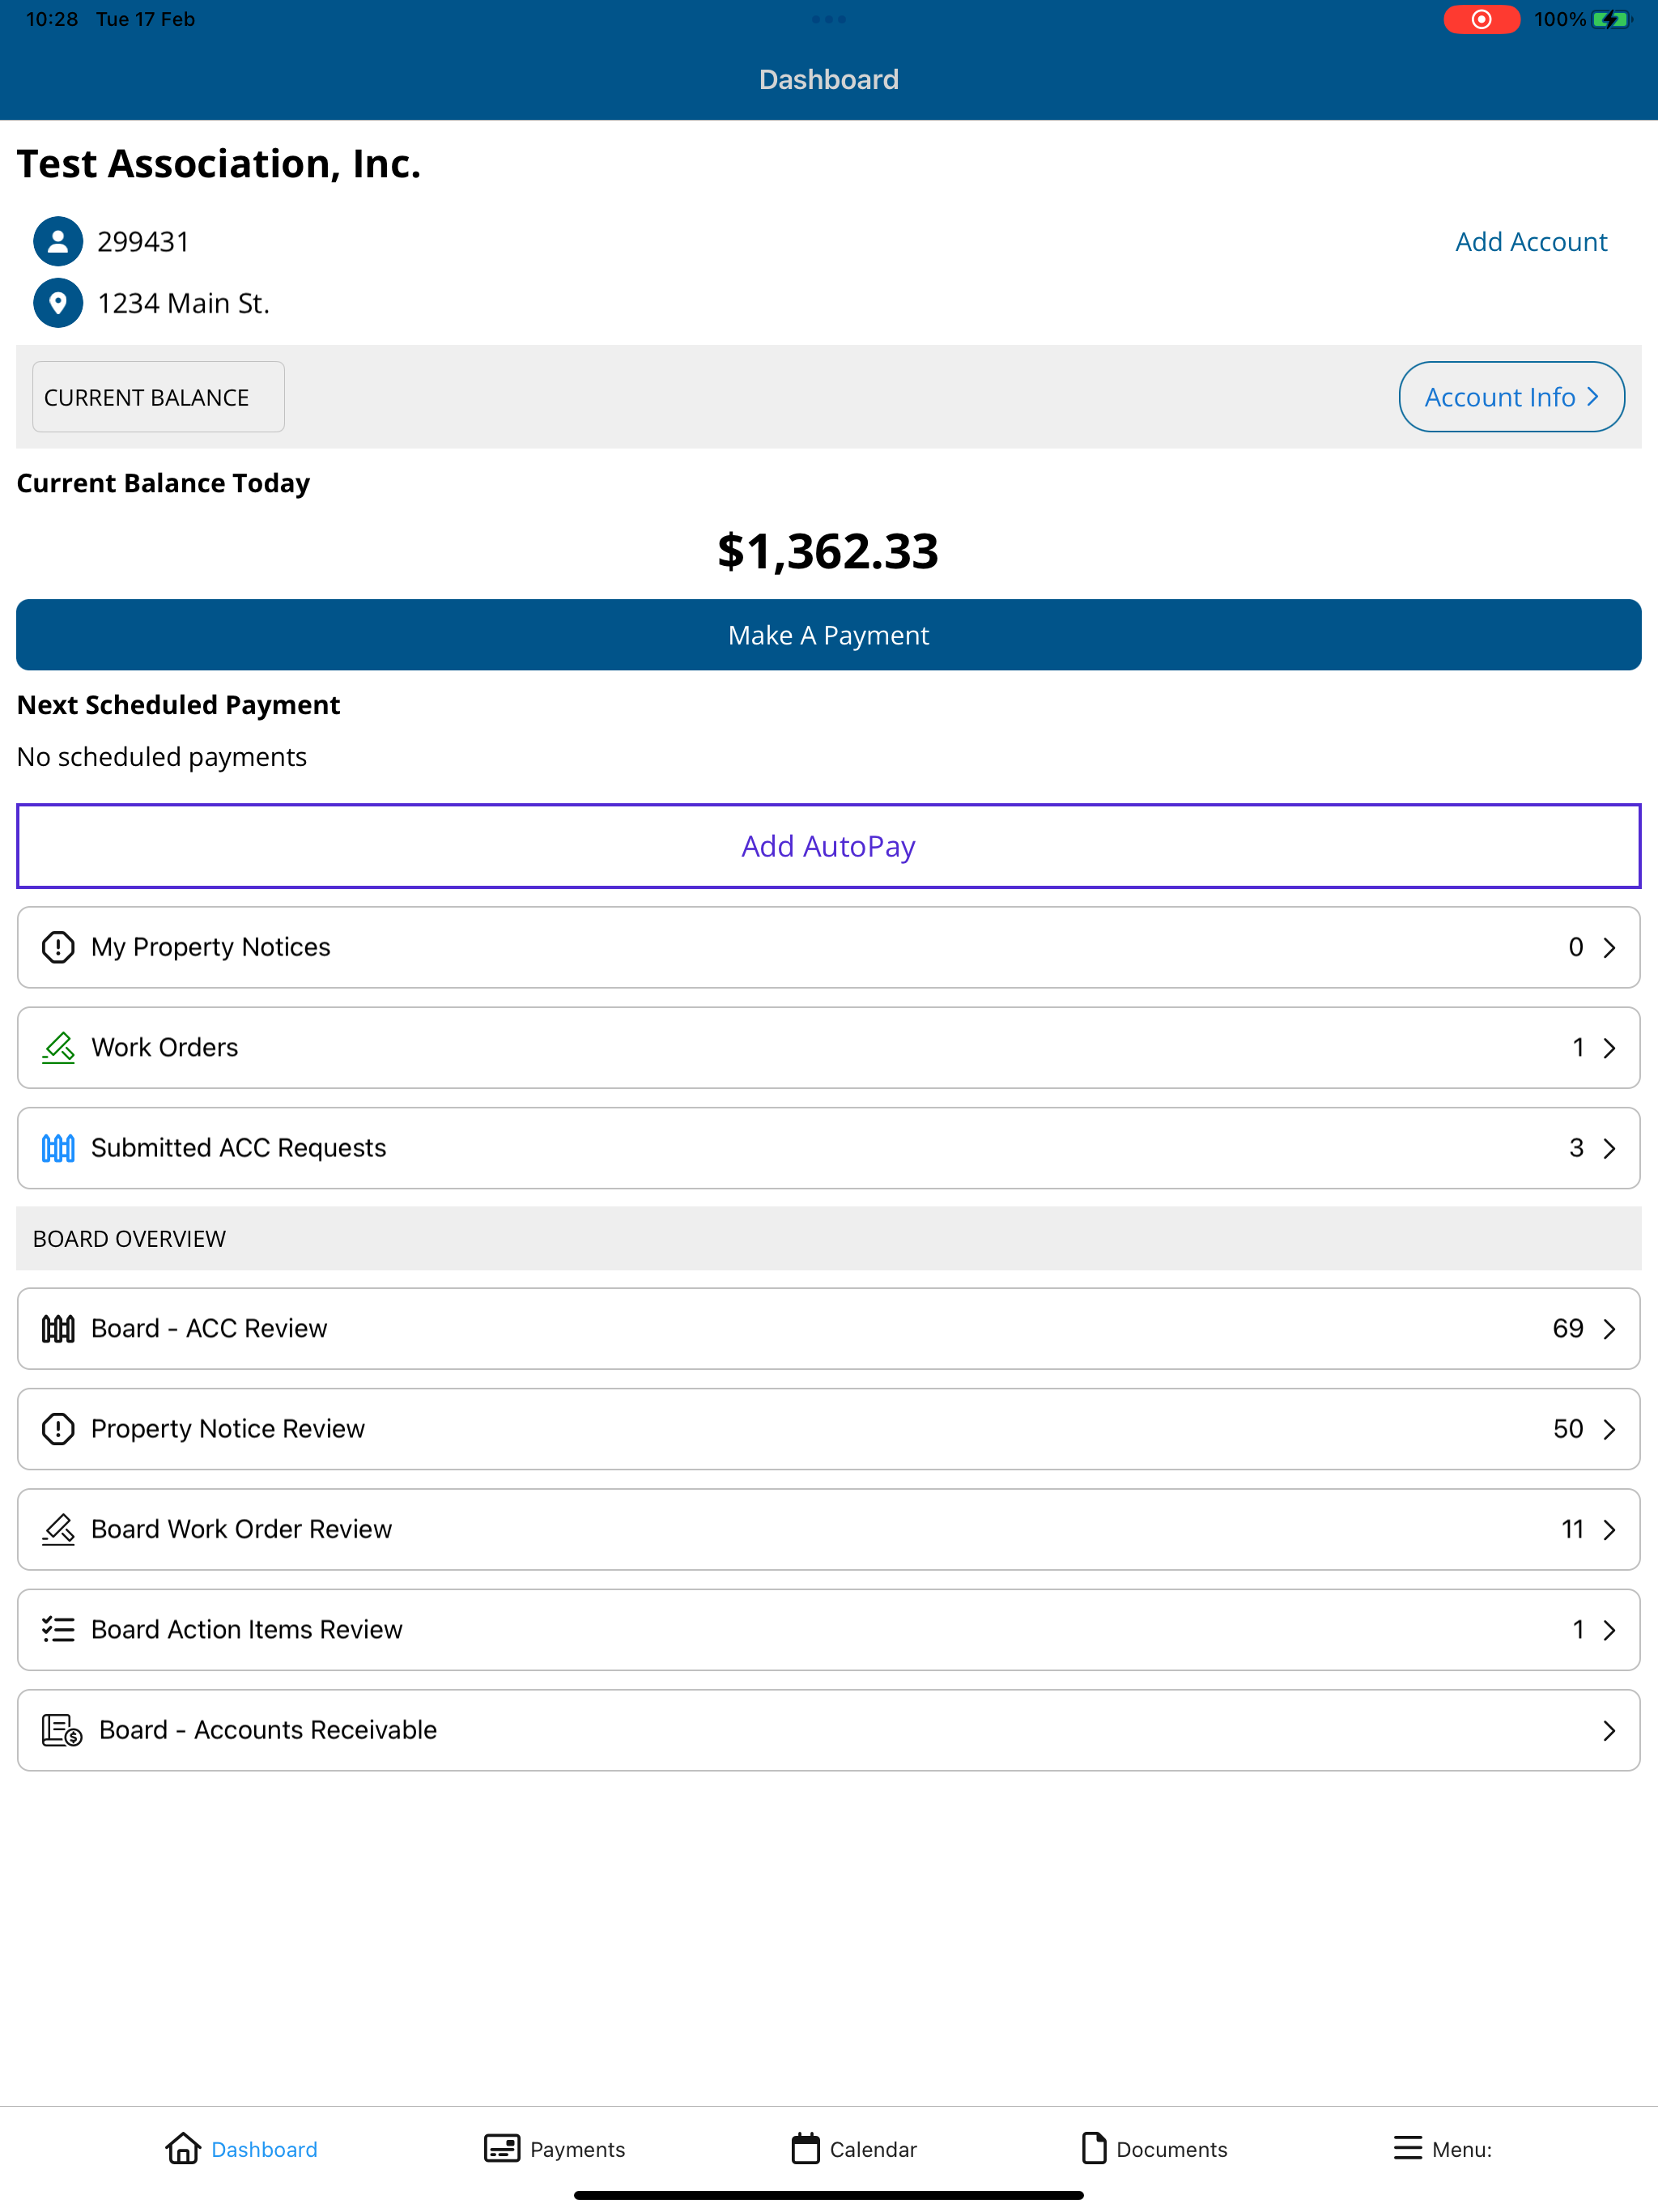The width and height of the screenshot is (1658, 2212).
Task: Select the CURRENT BALANCE tab
Action: pyautogui.click(x=158, y=397)
